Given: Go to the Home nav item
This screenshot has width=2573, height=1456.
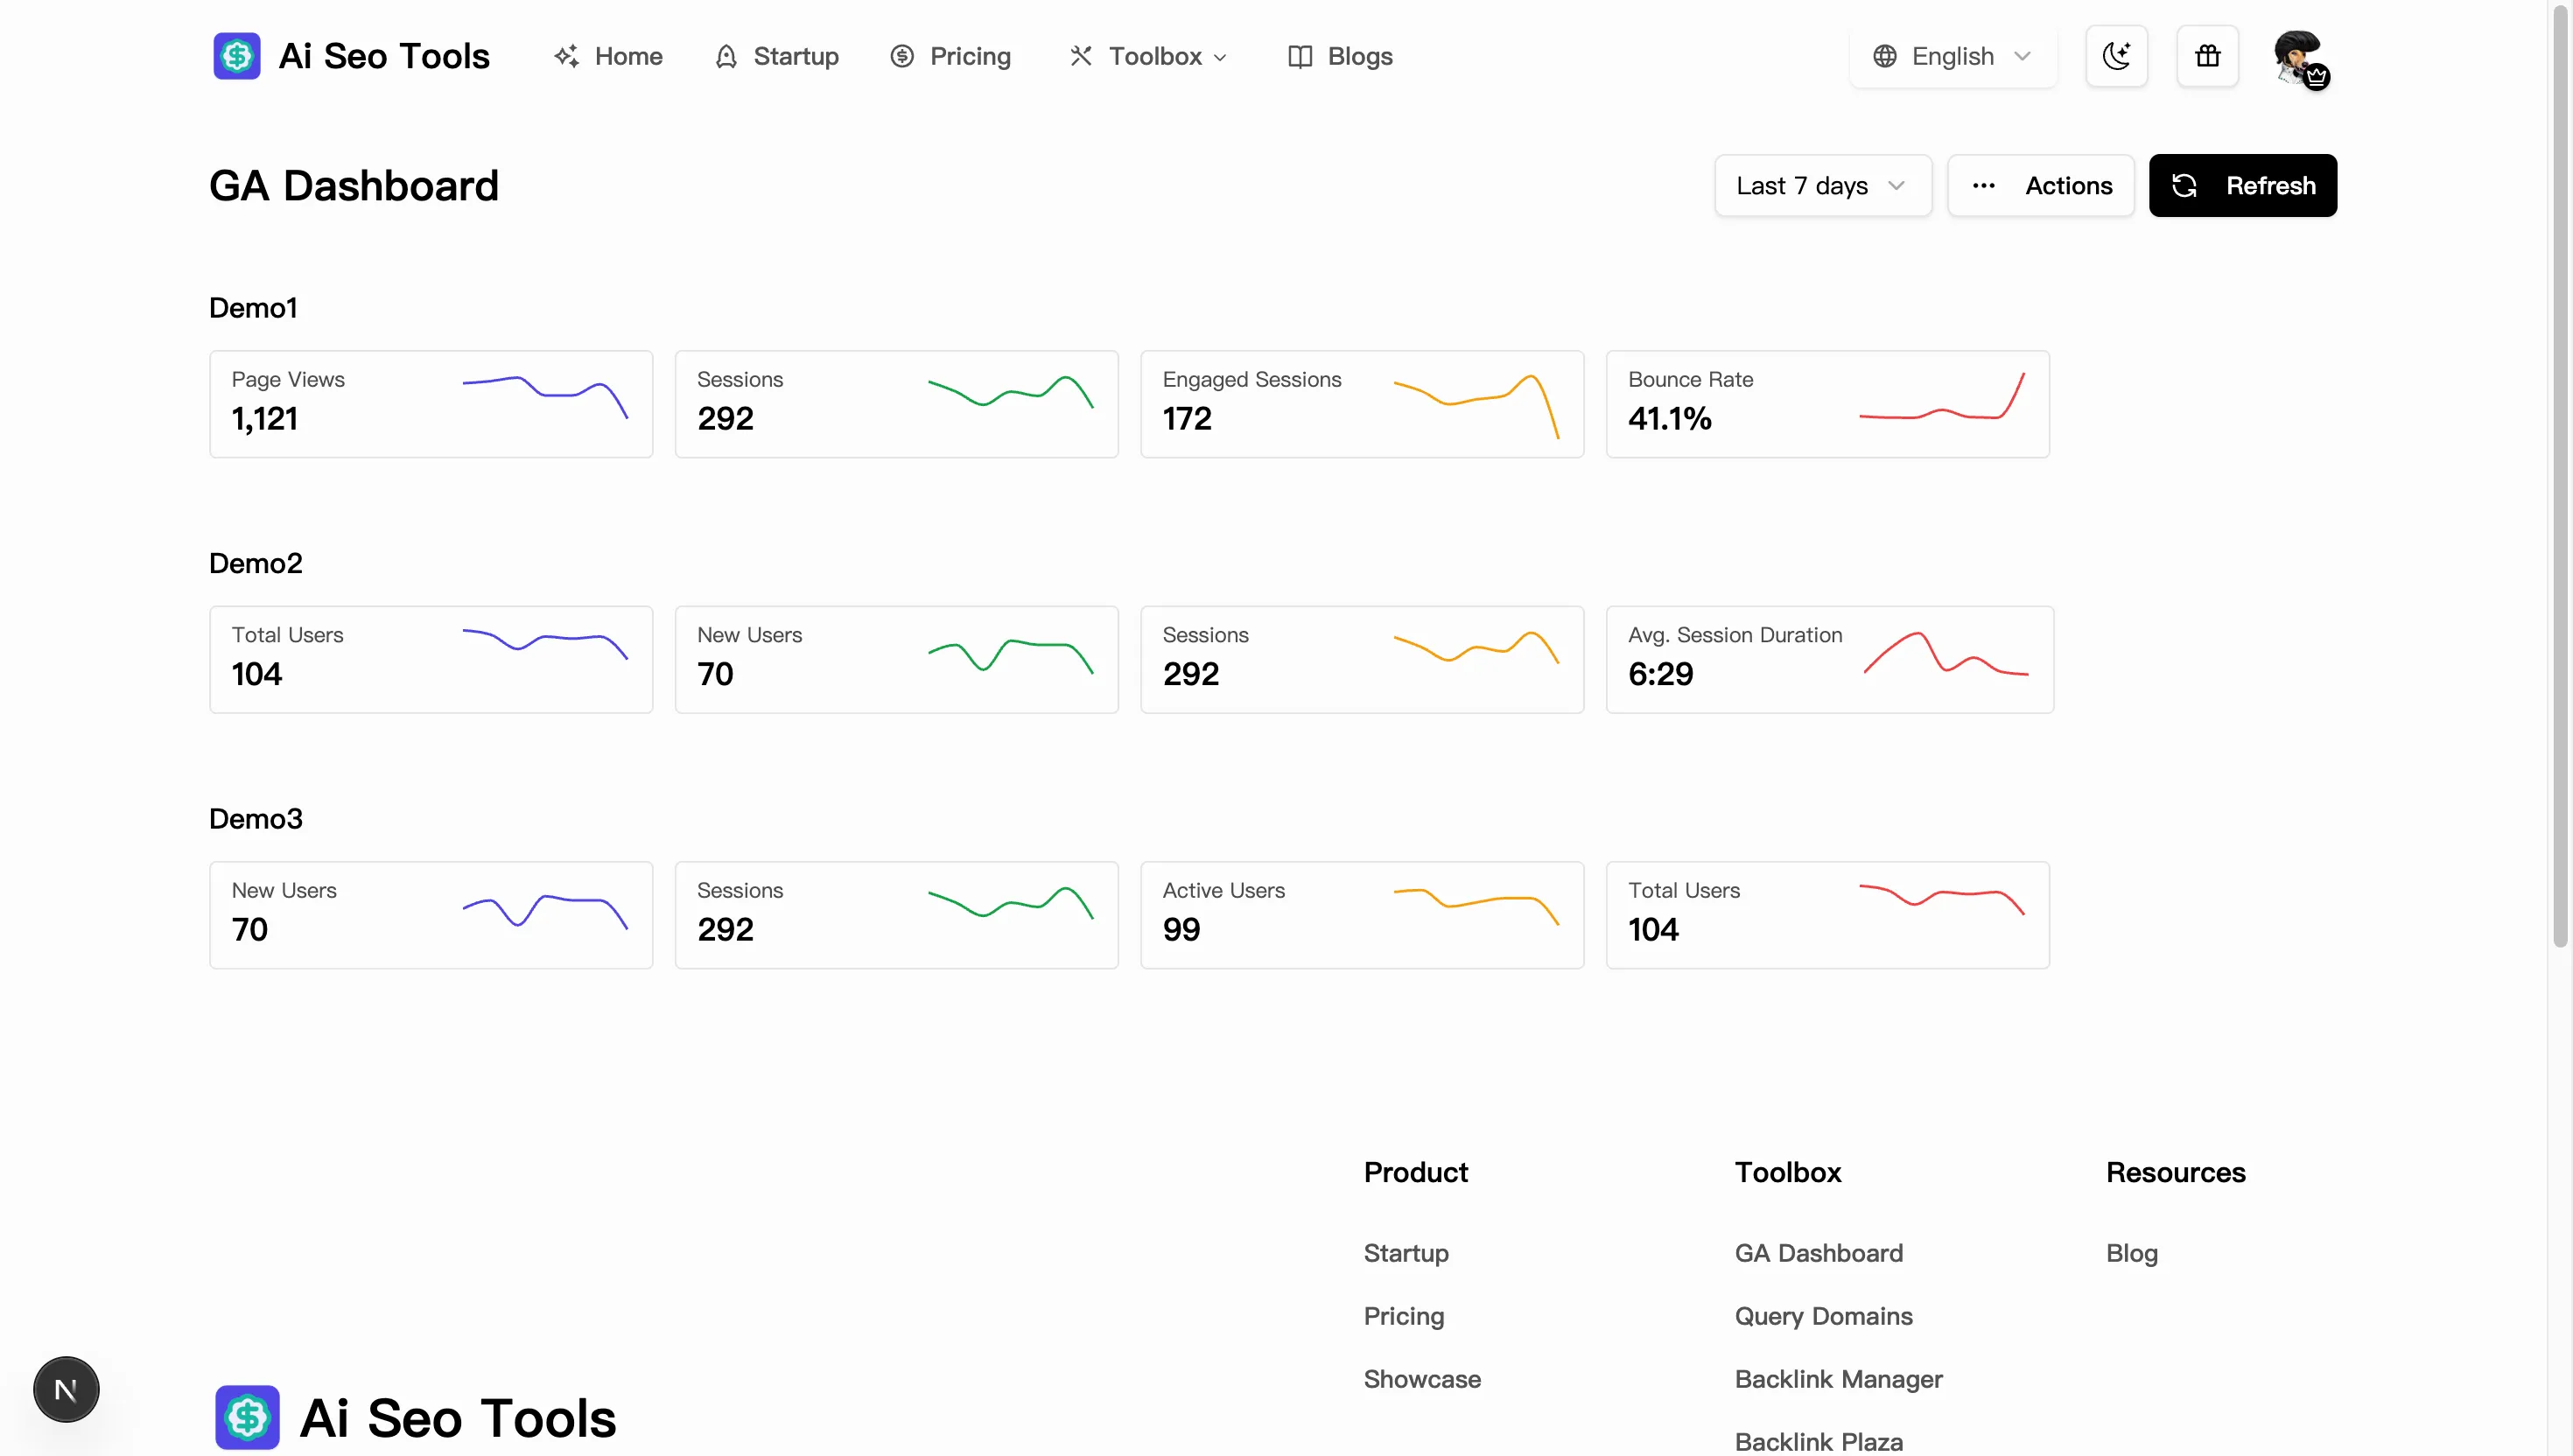Looking at the screenshot, I should pos(608,56).
